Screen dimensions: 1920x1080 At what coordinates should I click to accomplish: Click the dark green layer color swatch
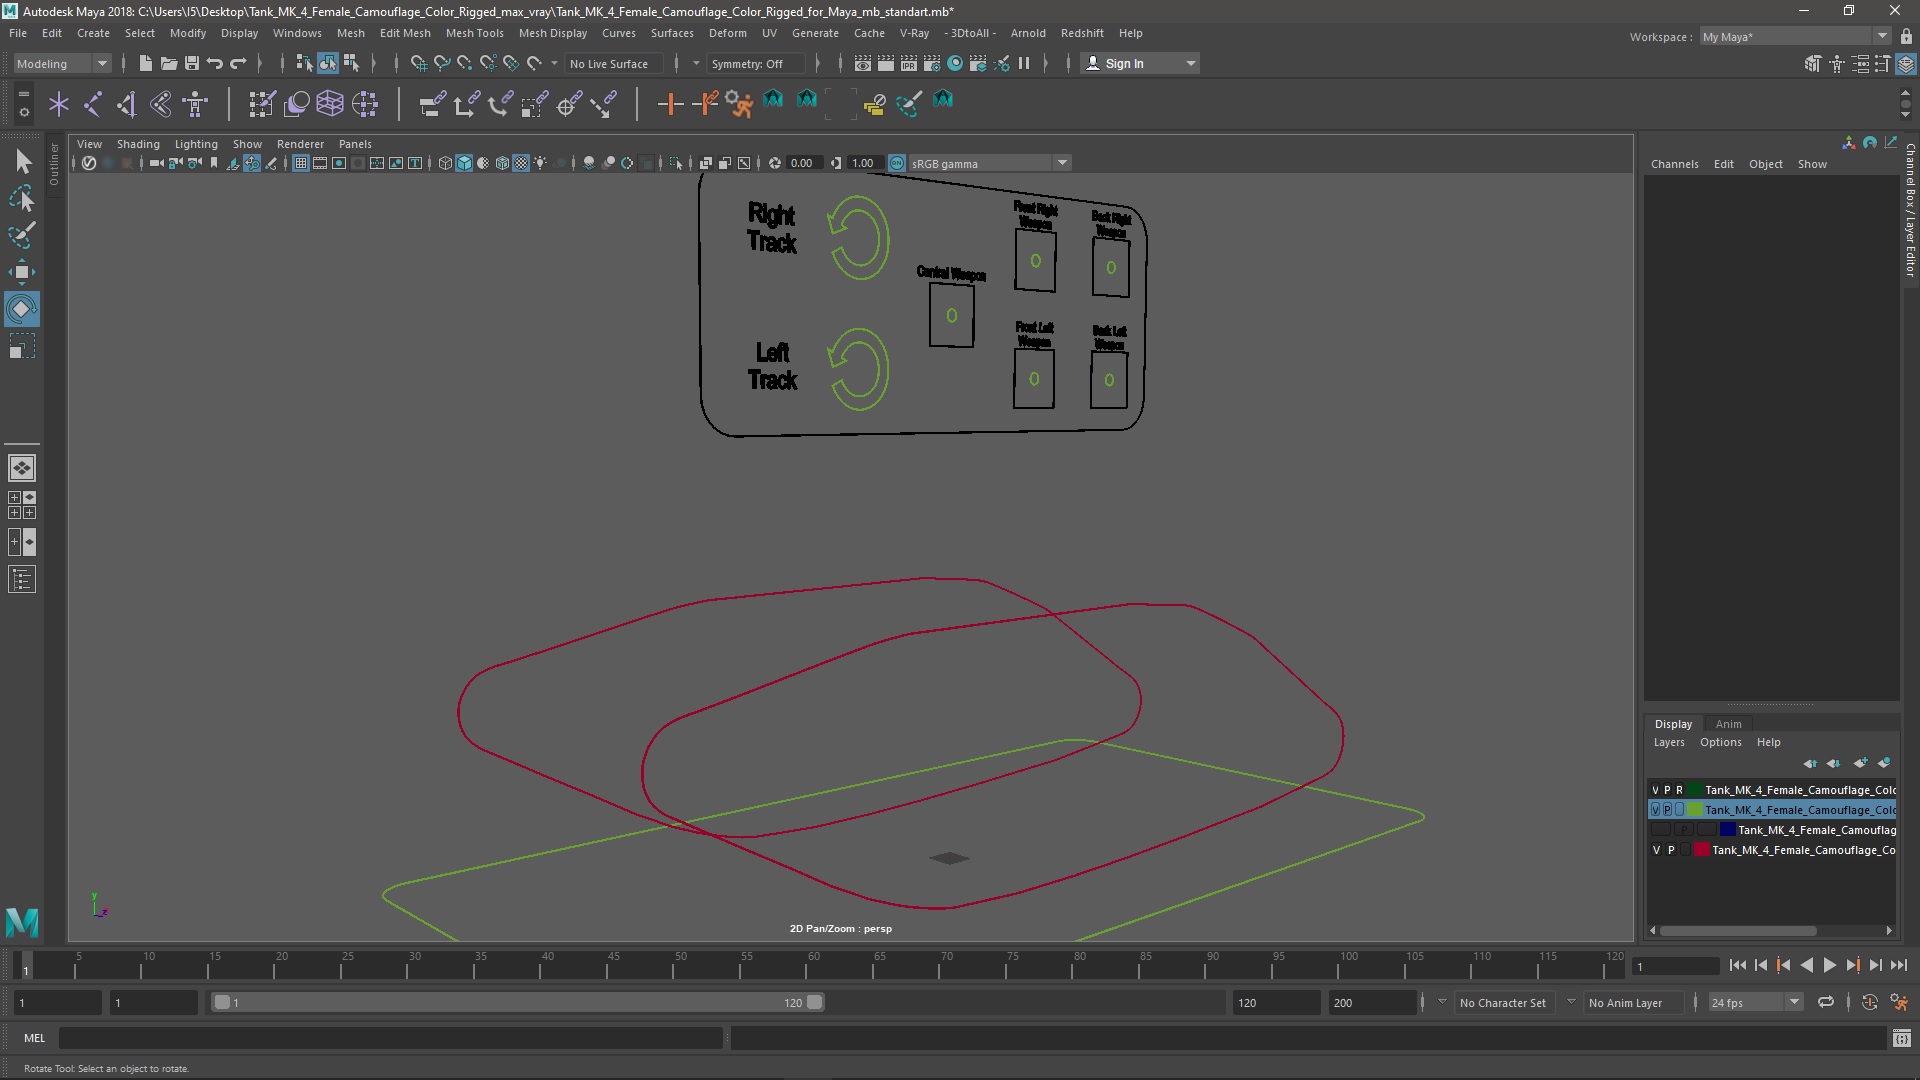click(x=1695, y=790)
